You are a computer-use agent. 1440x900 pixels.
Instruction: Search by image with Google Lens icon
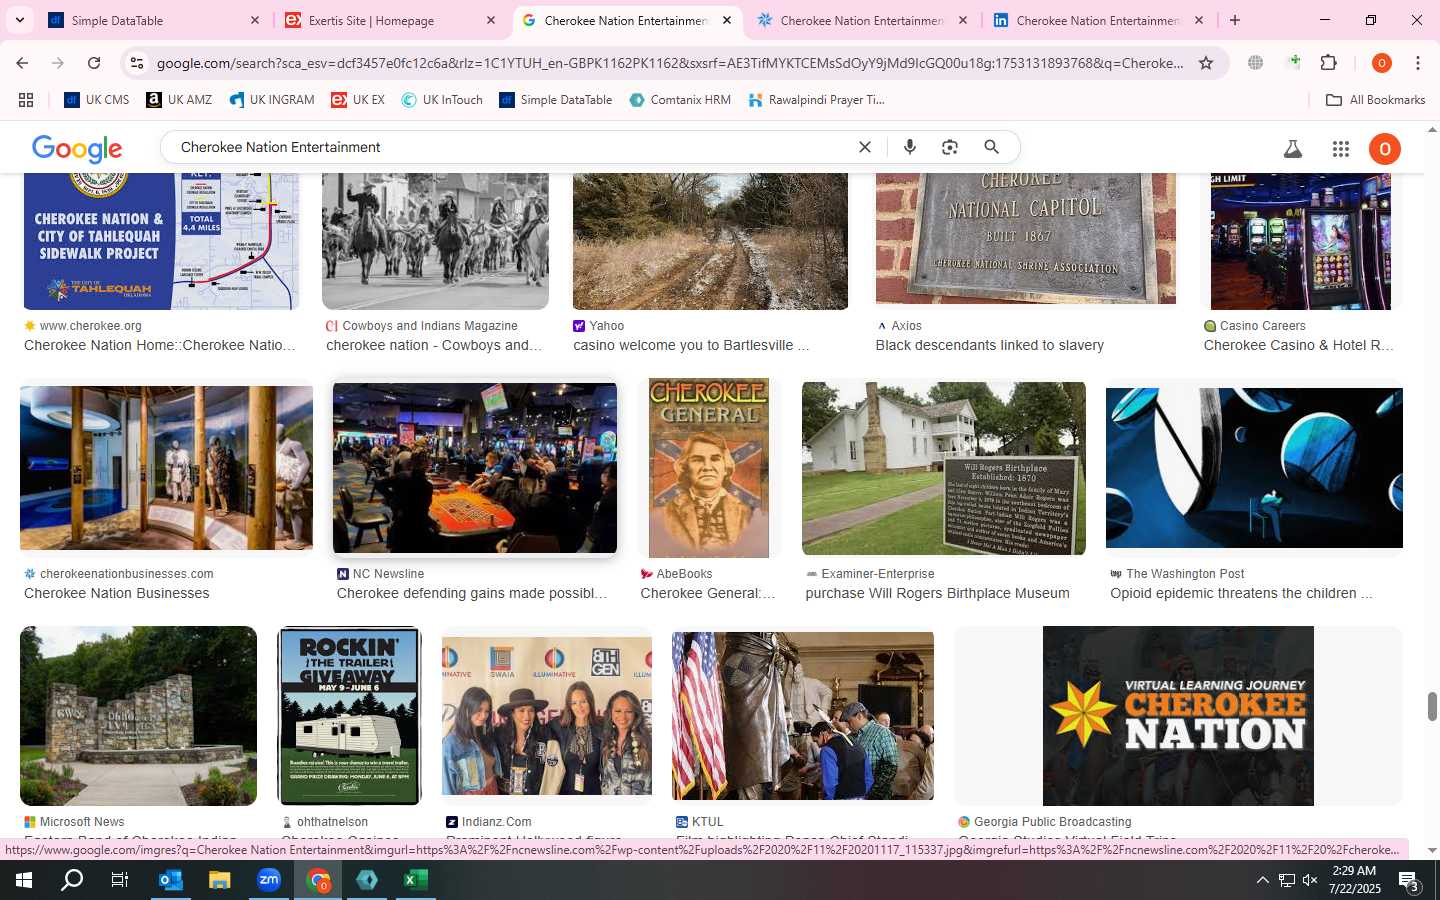click(x=950, y=147)
